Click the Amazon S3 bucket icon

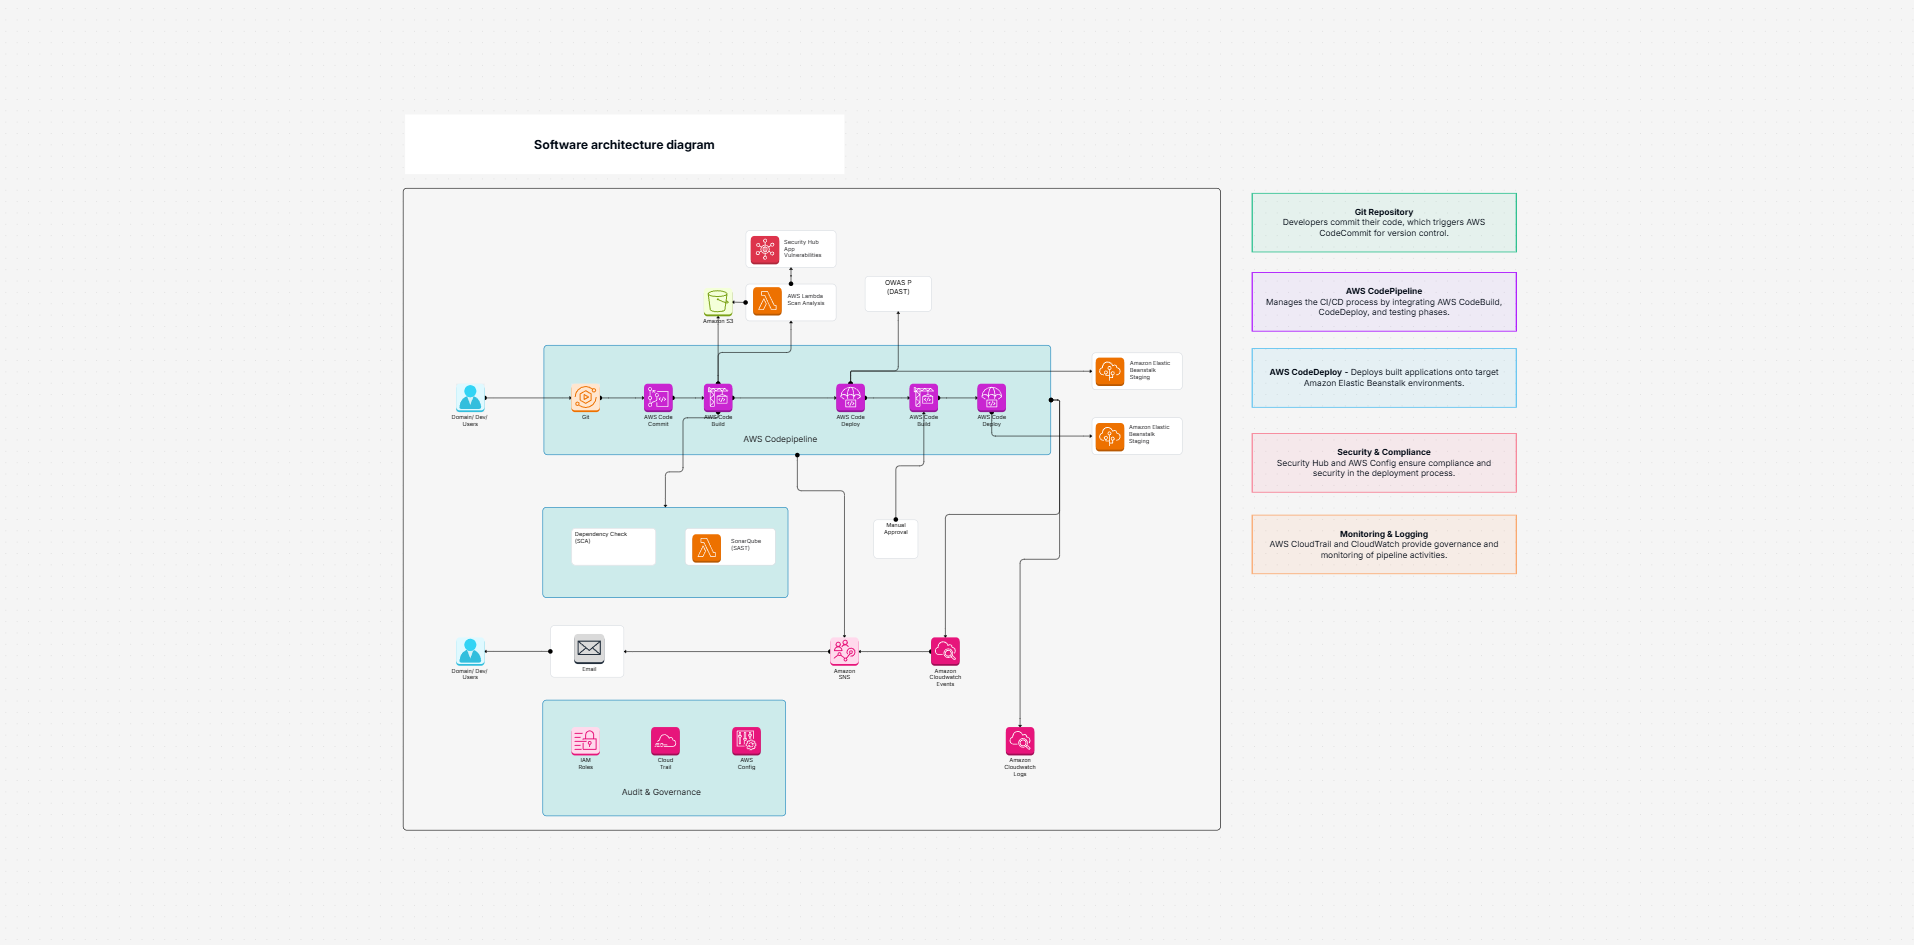point(717,302)
